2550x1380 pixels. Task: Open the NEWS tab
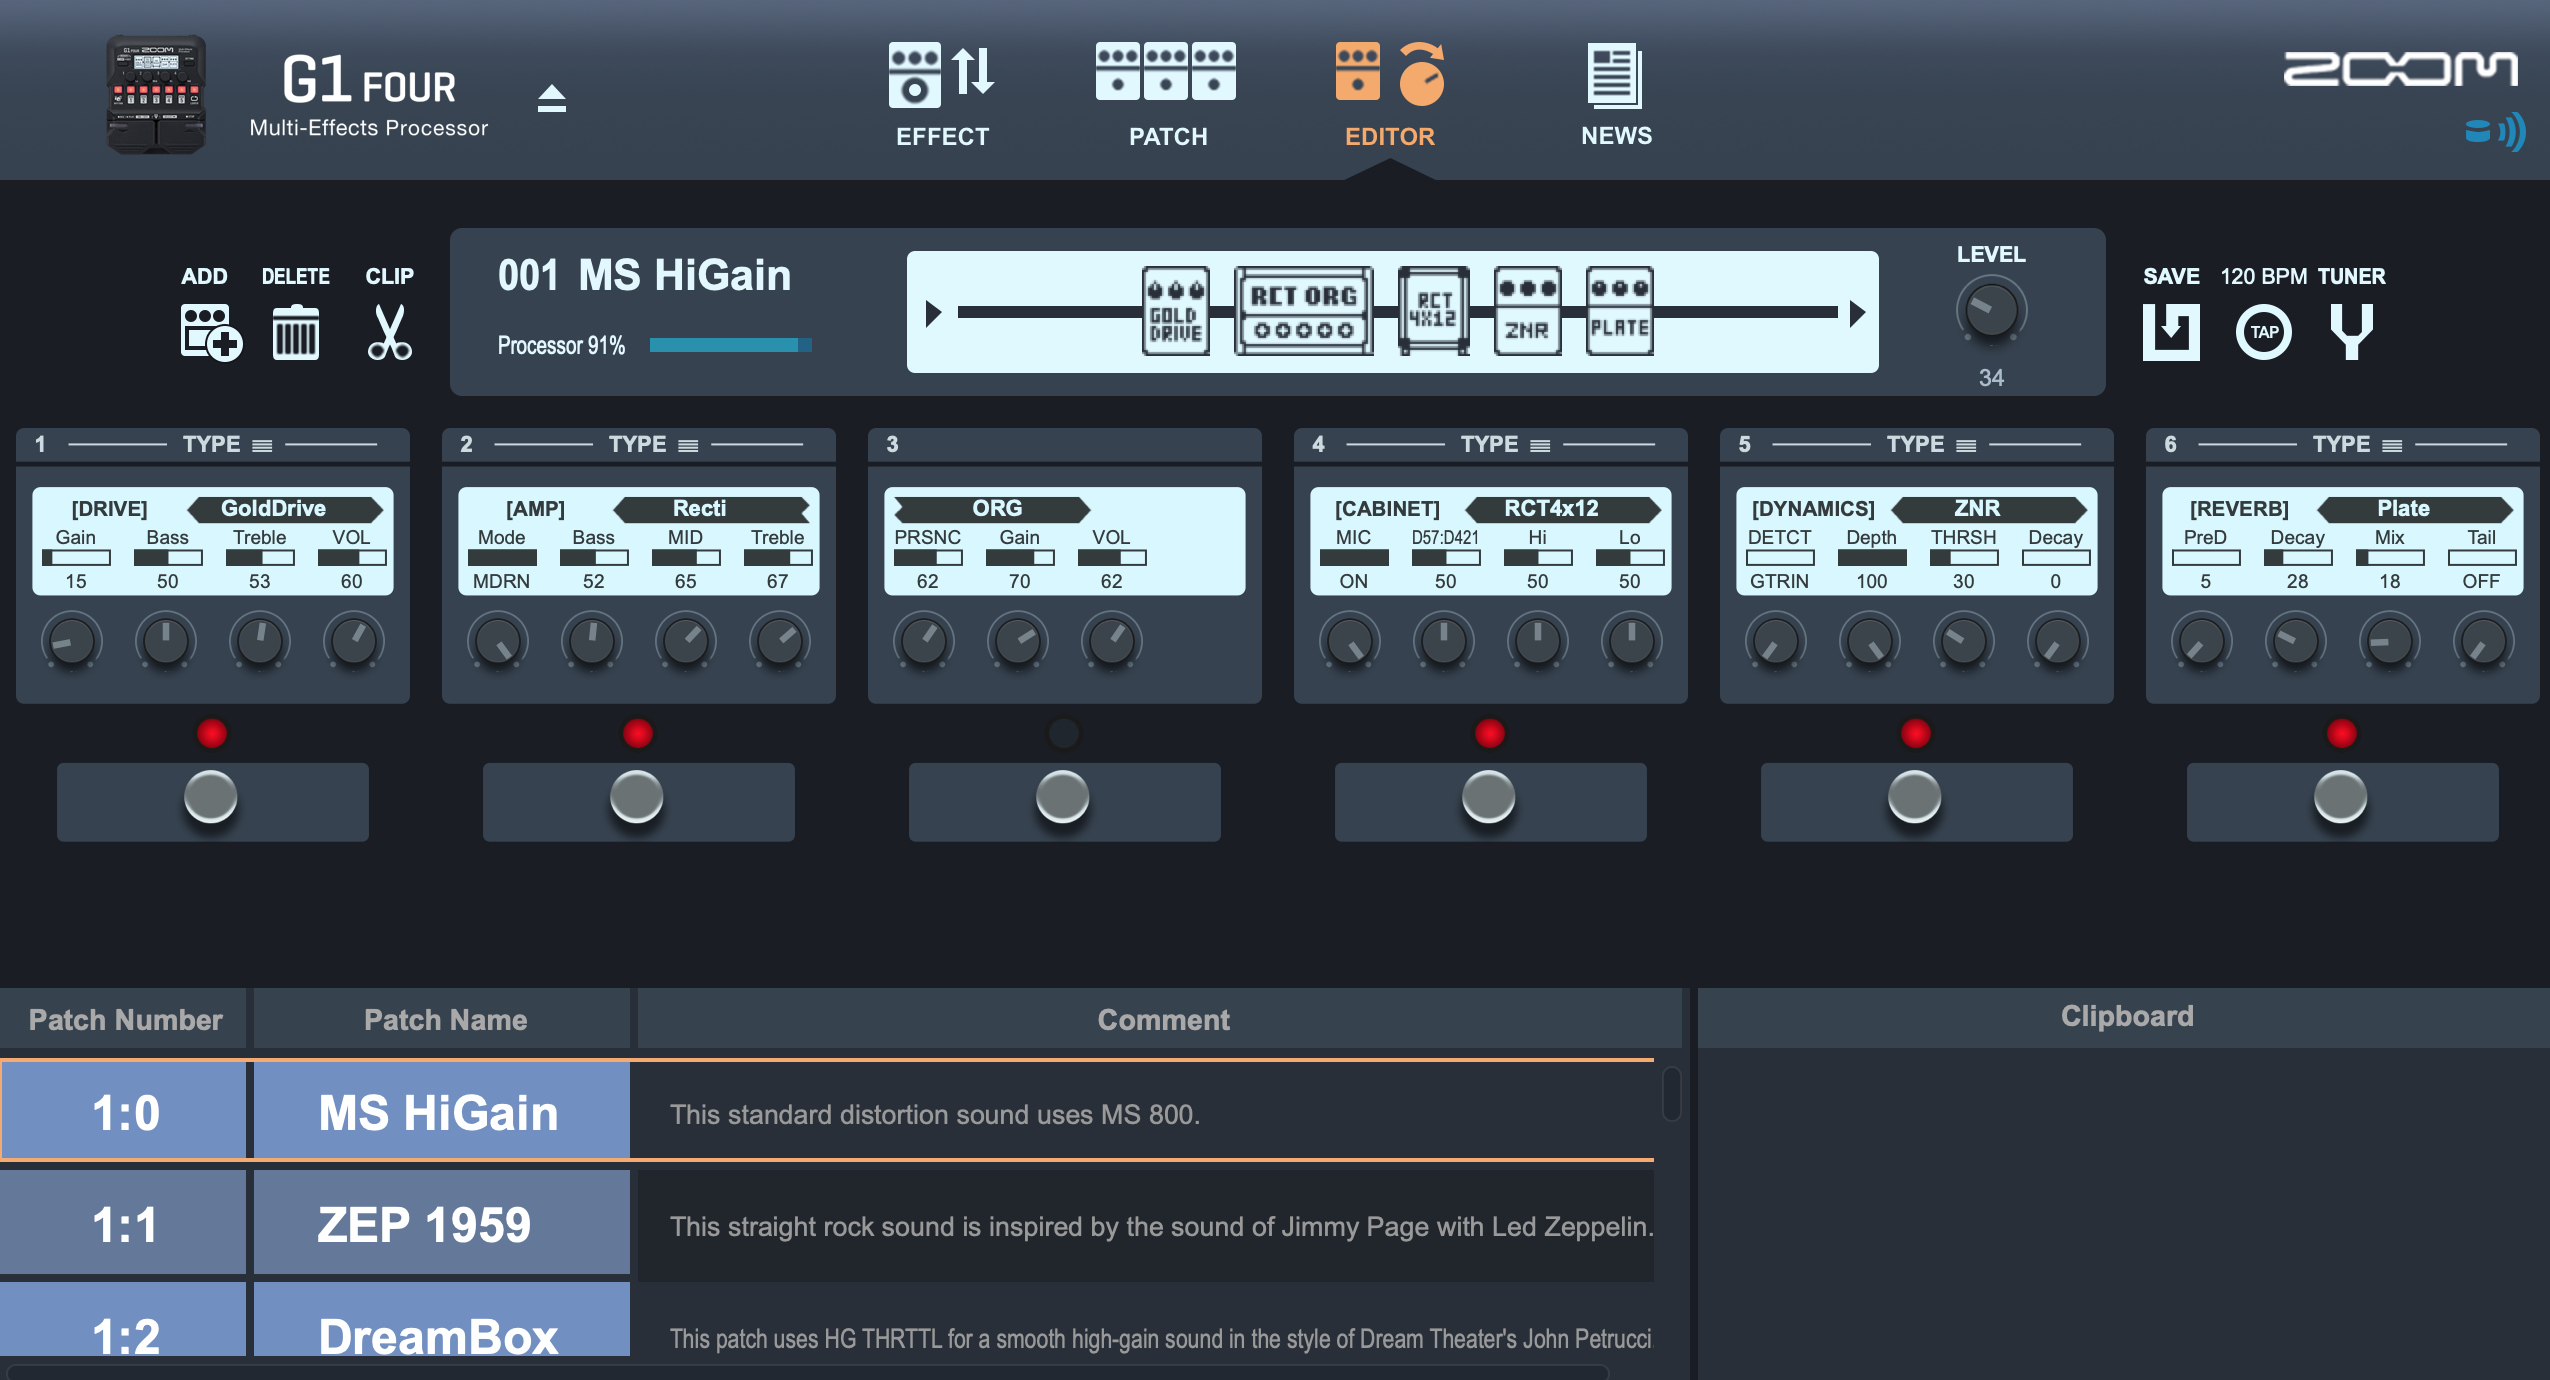click(1616, 96)
